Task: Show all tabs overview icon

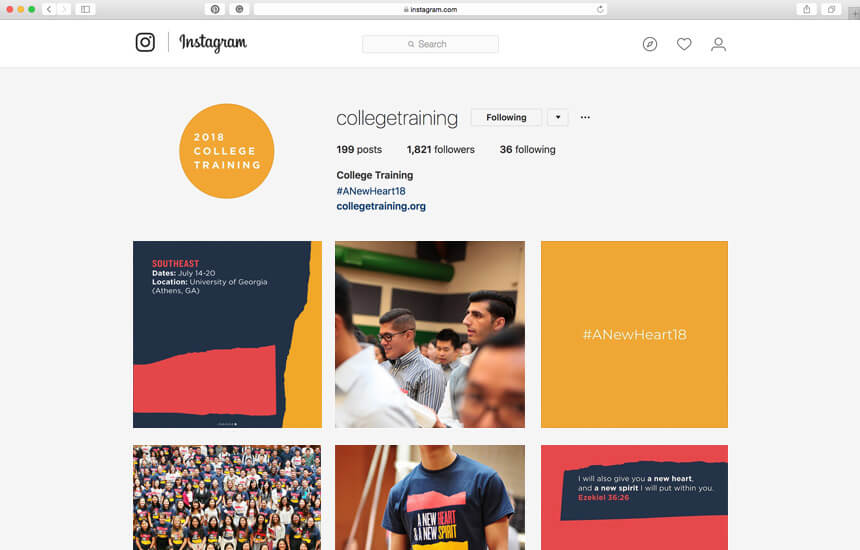Action: [831, 9]
